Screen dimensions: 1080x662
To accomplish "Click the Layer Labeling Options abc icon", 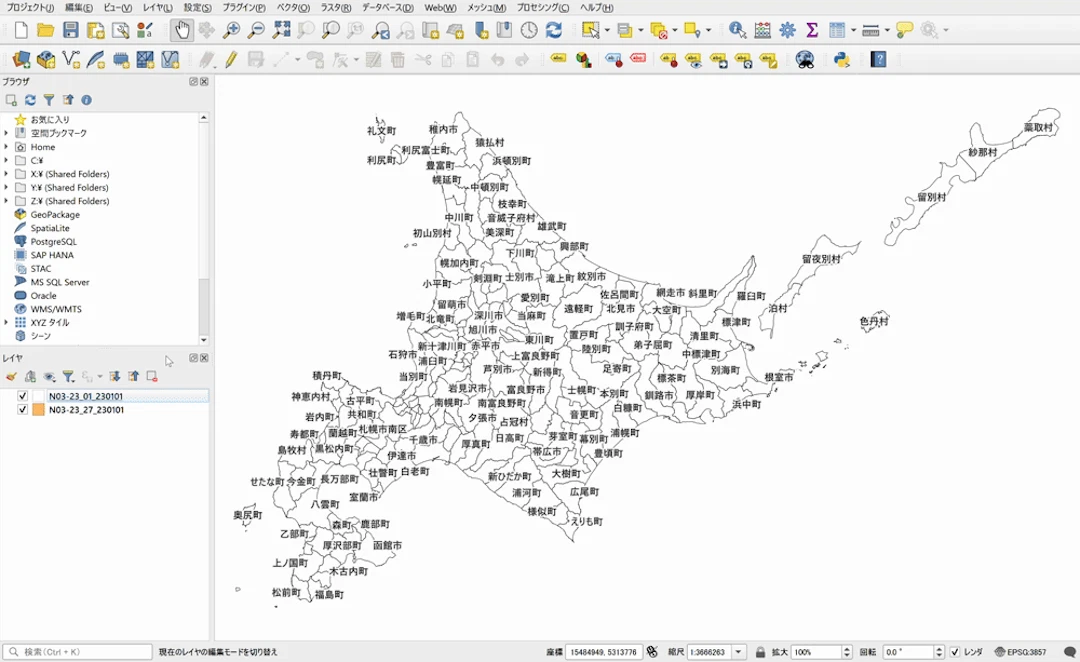I will pos(559,60).
